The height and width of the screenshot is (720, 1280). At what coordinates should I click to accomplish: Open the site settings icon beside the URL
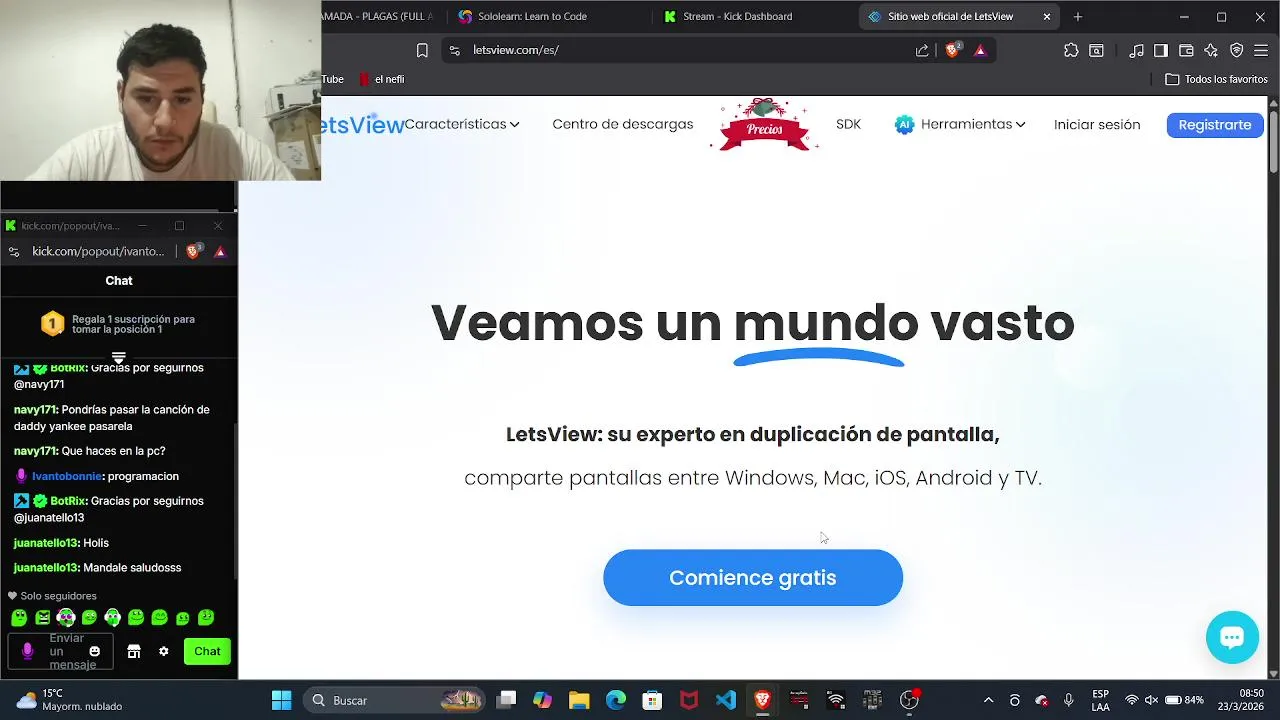[x=454, y=50]
